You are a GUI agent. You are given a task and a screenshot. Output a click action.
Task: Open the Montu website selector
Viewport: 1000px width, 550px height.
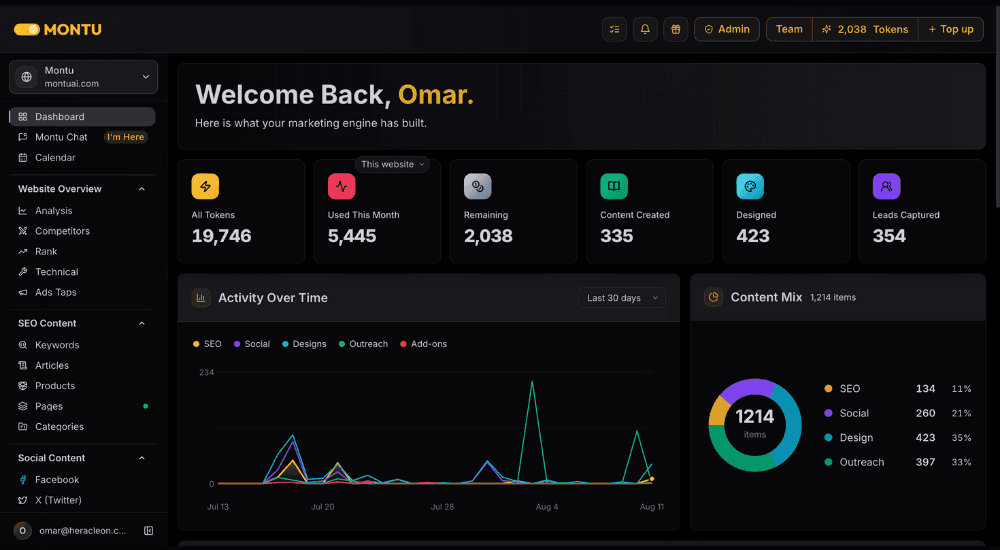84,77
